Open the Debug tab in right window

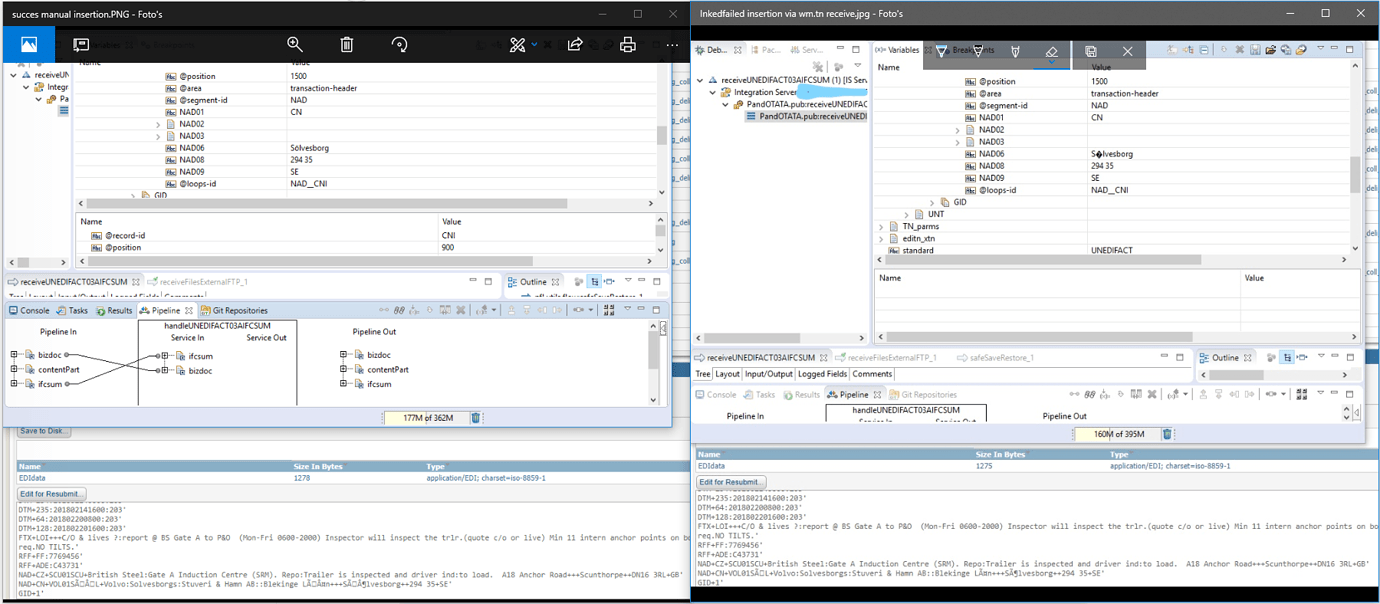716,49
